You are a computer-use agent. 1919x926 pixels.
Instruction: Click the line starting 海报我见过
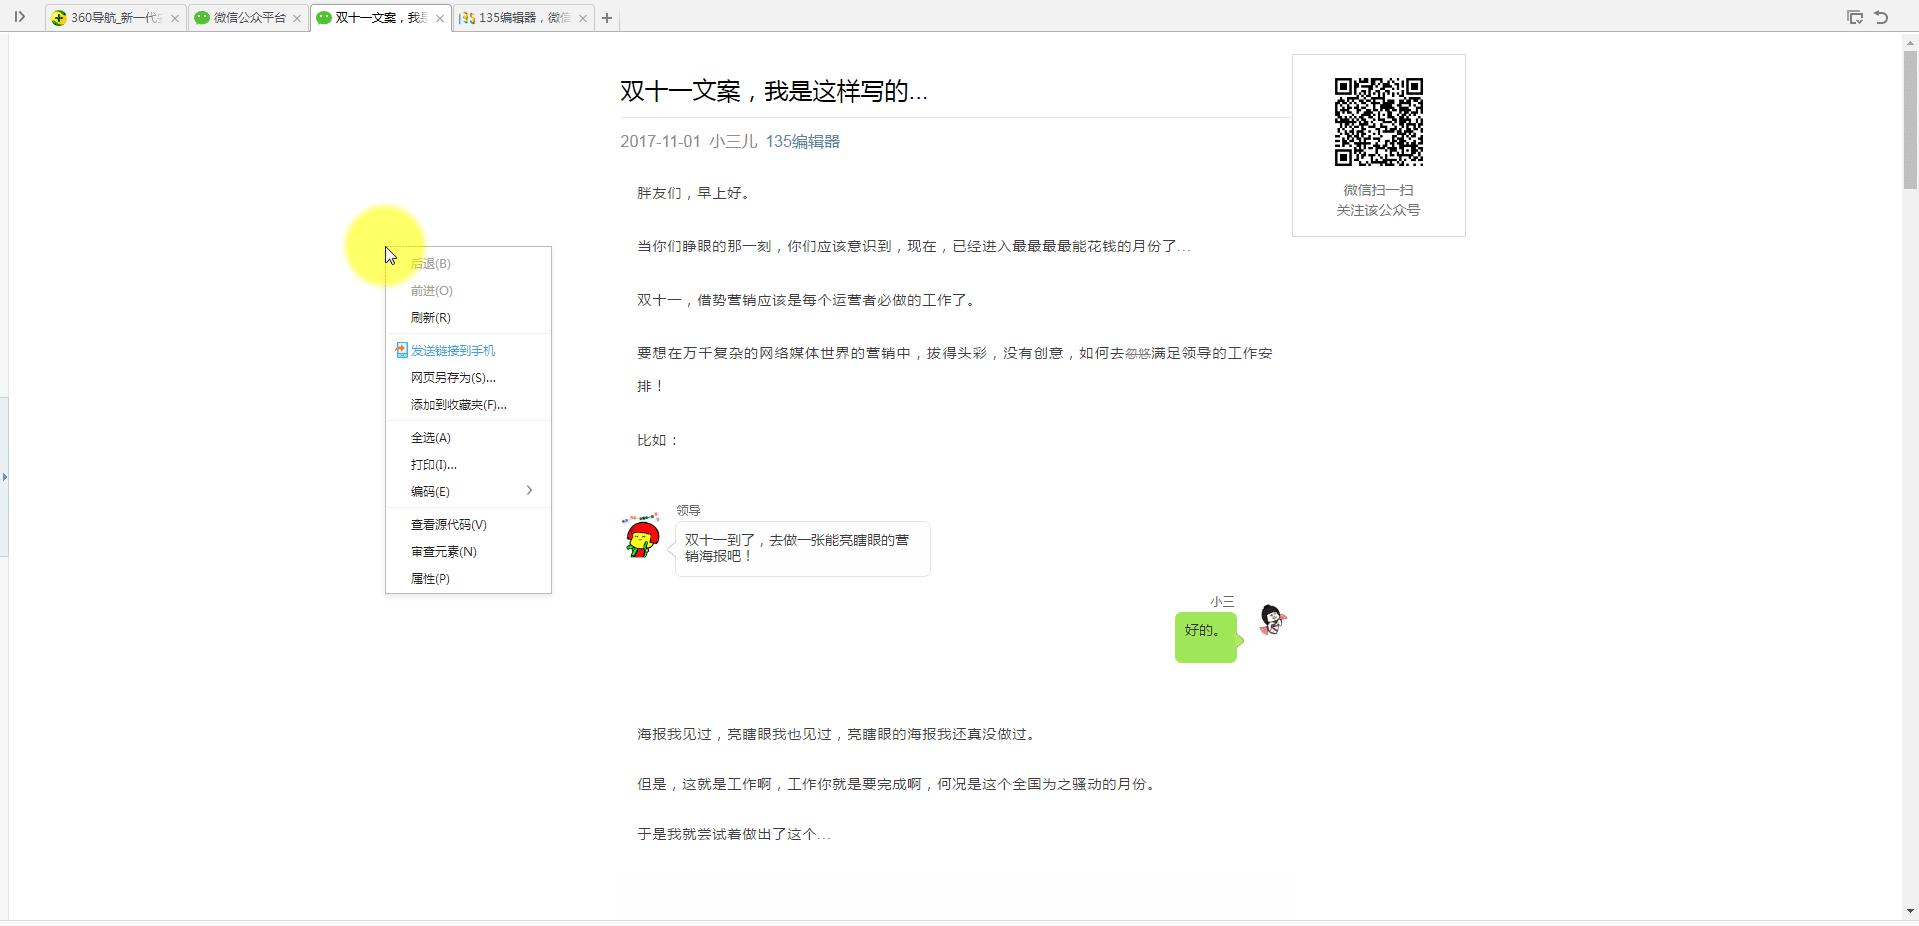tap(838, 734)
